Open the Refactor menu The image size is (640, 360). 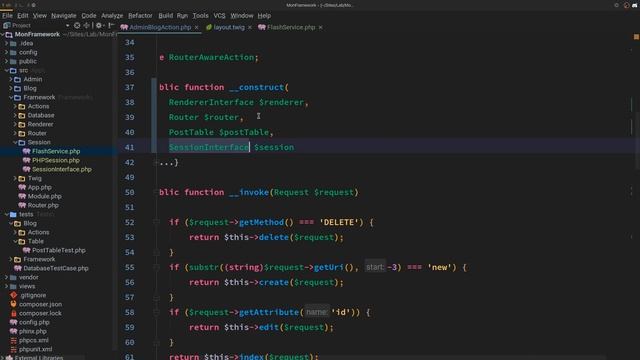[140, 16]
